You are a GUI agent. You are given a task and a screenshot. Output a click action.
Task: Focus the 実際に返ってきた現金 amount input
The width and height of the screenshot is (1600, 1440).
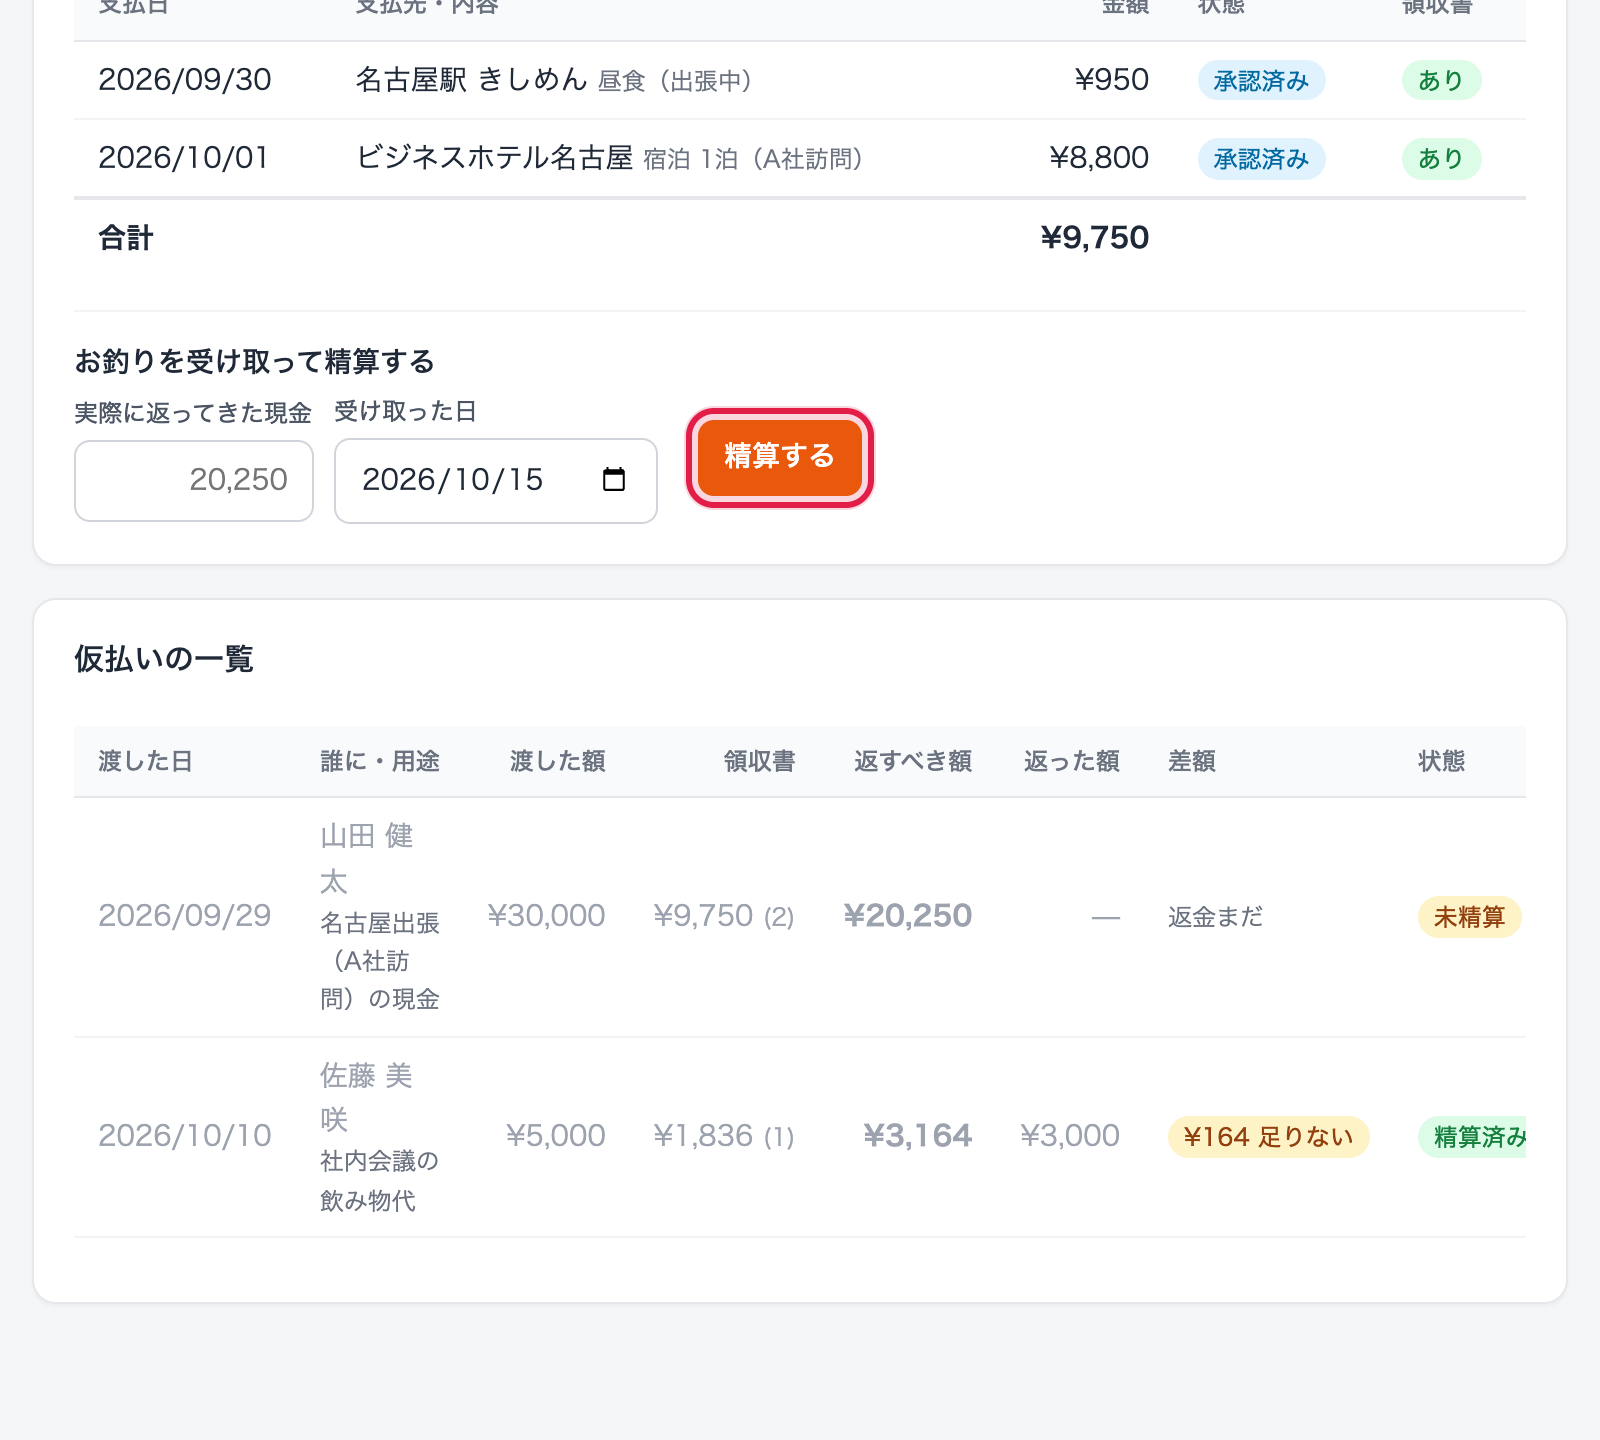tap(194, 480)
